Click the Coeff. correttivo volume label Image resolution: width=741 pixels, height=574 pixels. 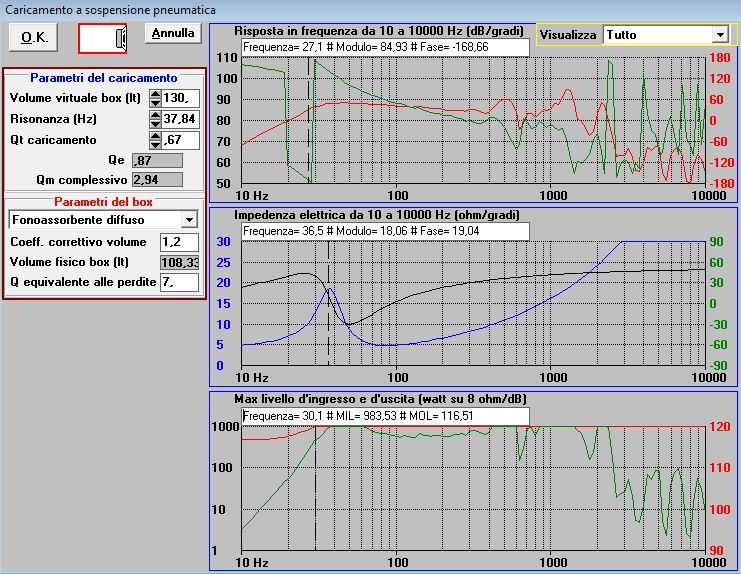78,242
